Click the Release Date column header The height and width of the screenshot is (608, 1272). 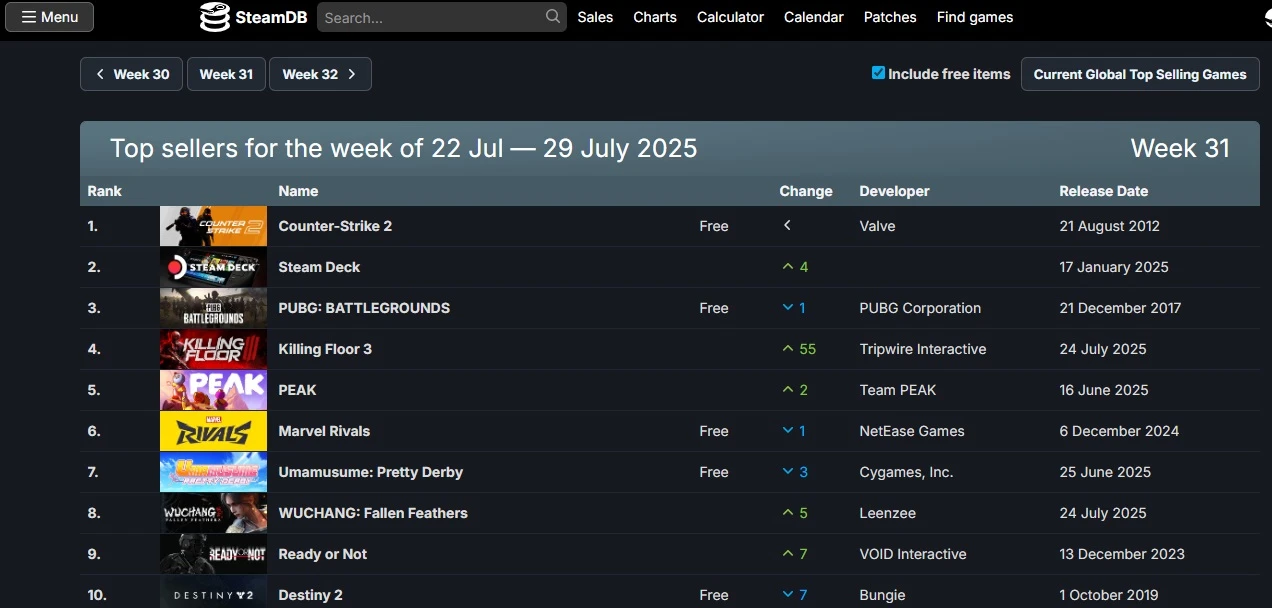1104,191
